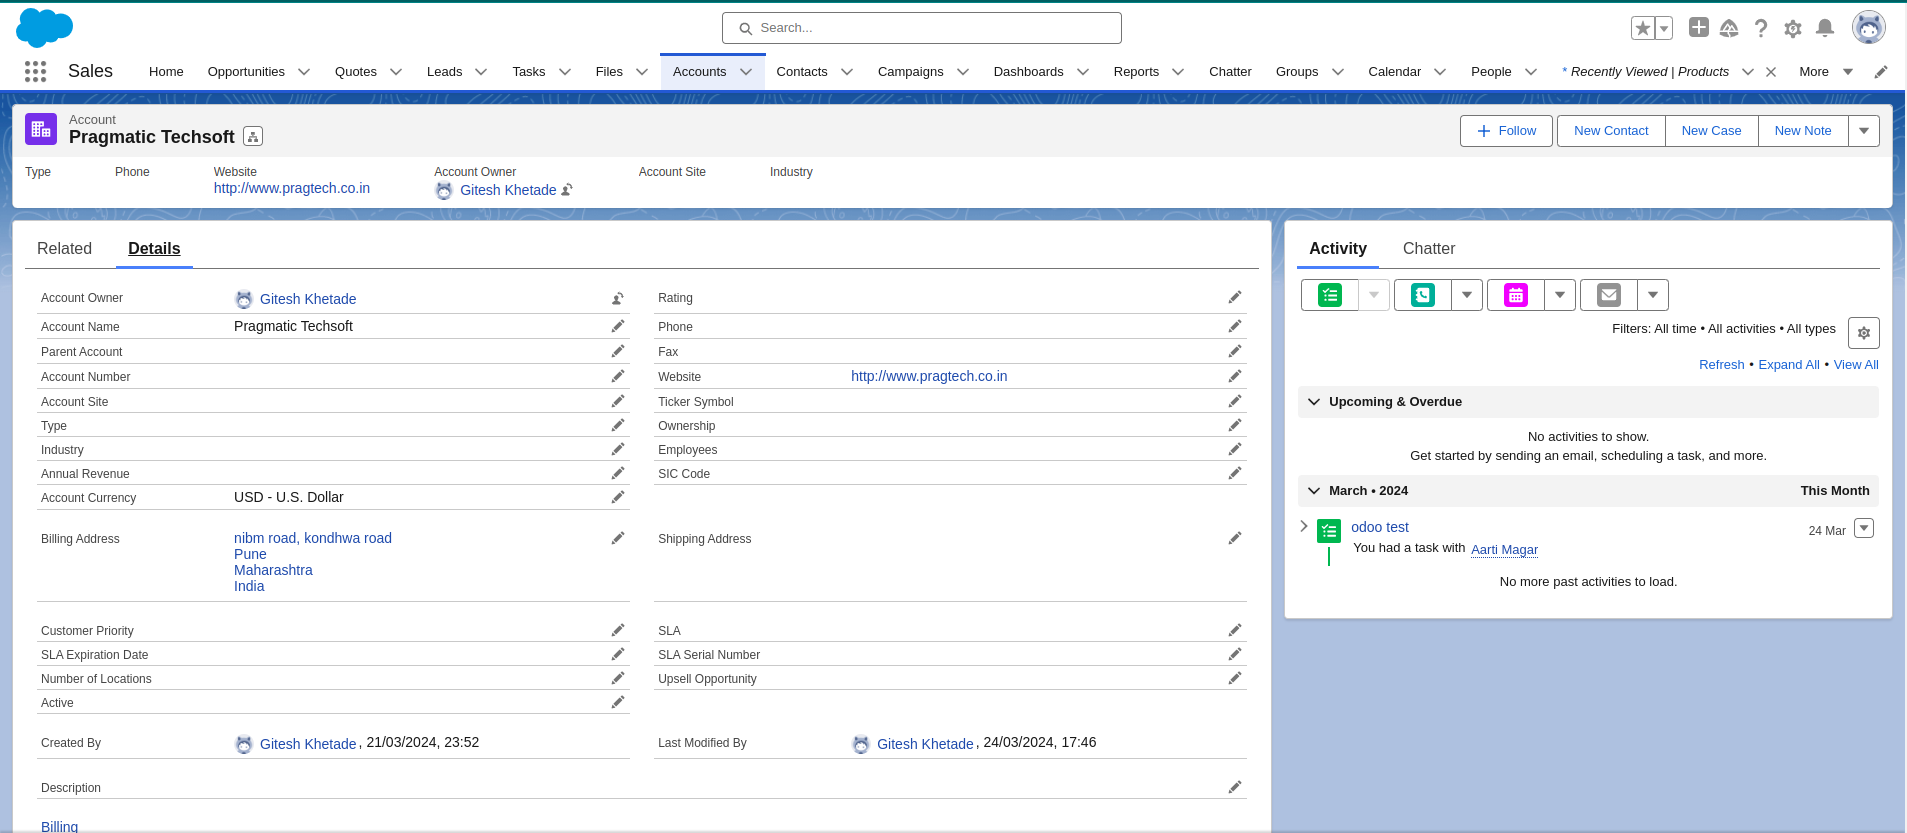The height and width of the screenshot is (833, 1907).
Task: Edit the Employees field pencil
Action: tap(1235, 449)
